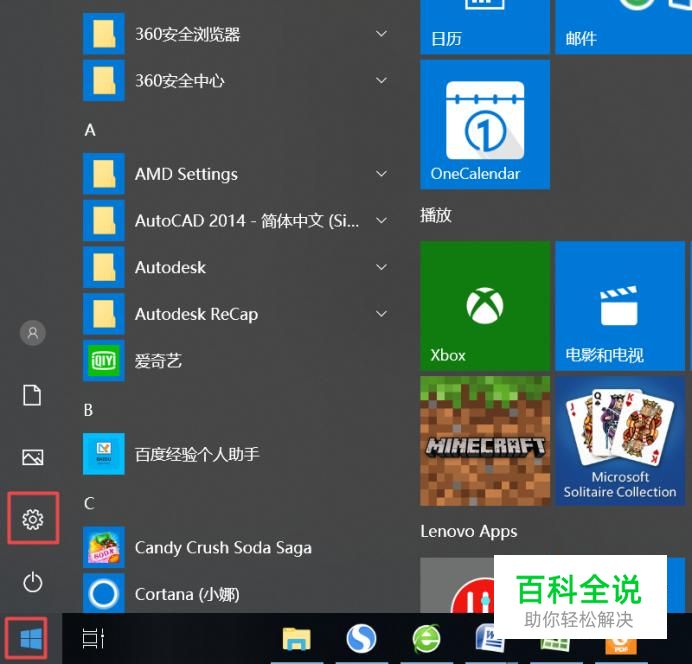Open the 百度经验个人助手 app icon
Screen dimensions: 692x664
(104, 454)
